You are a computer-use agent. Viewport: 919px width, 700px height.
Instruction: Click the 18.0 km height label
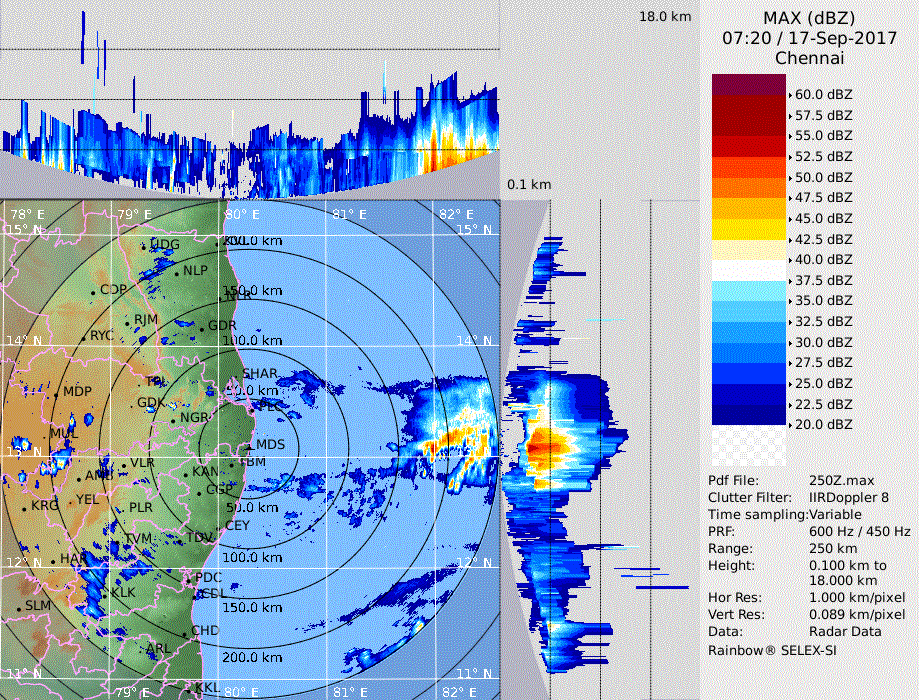(666, 16)
